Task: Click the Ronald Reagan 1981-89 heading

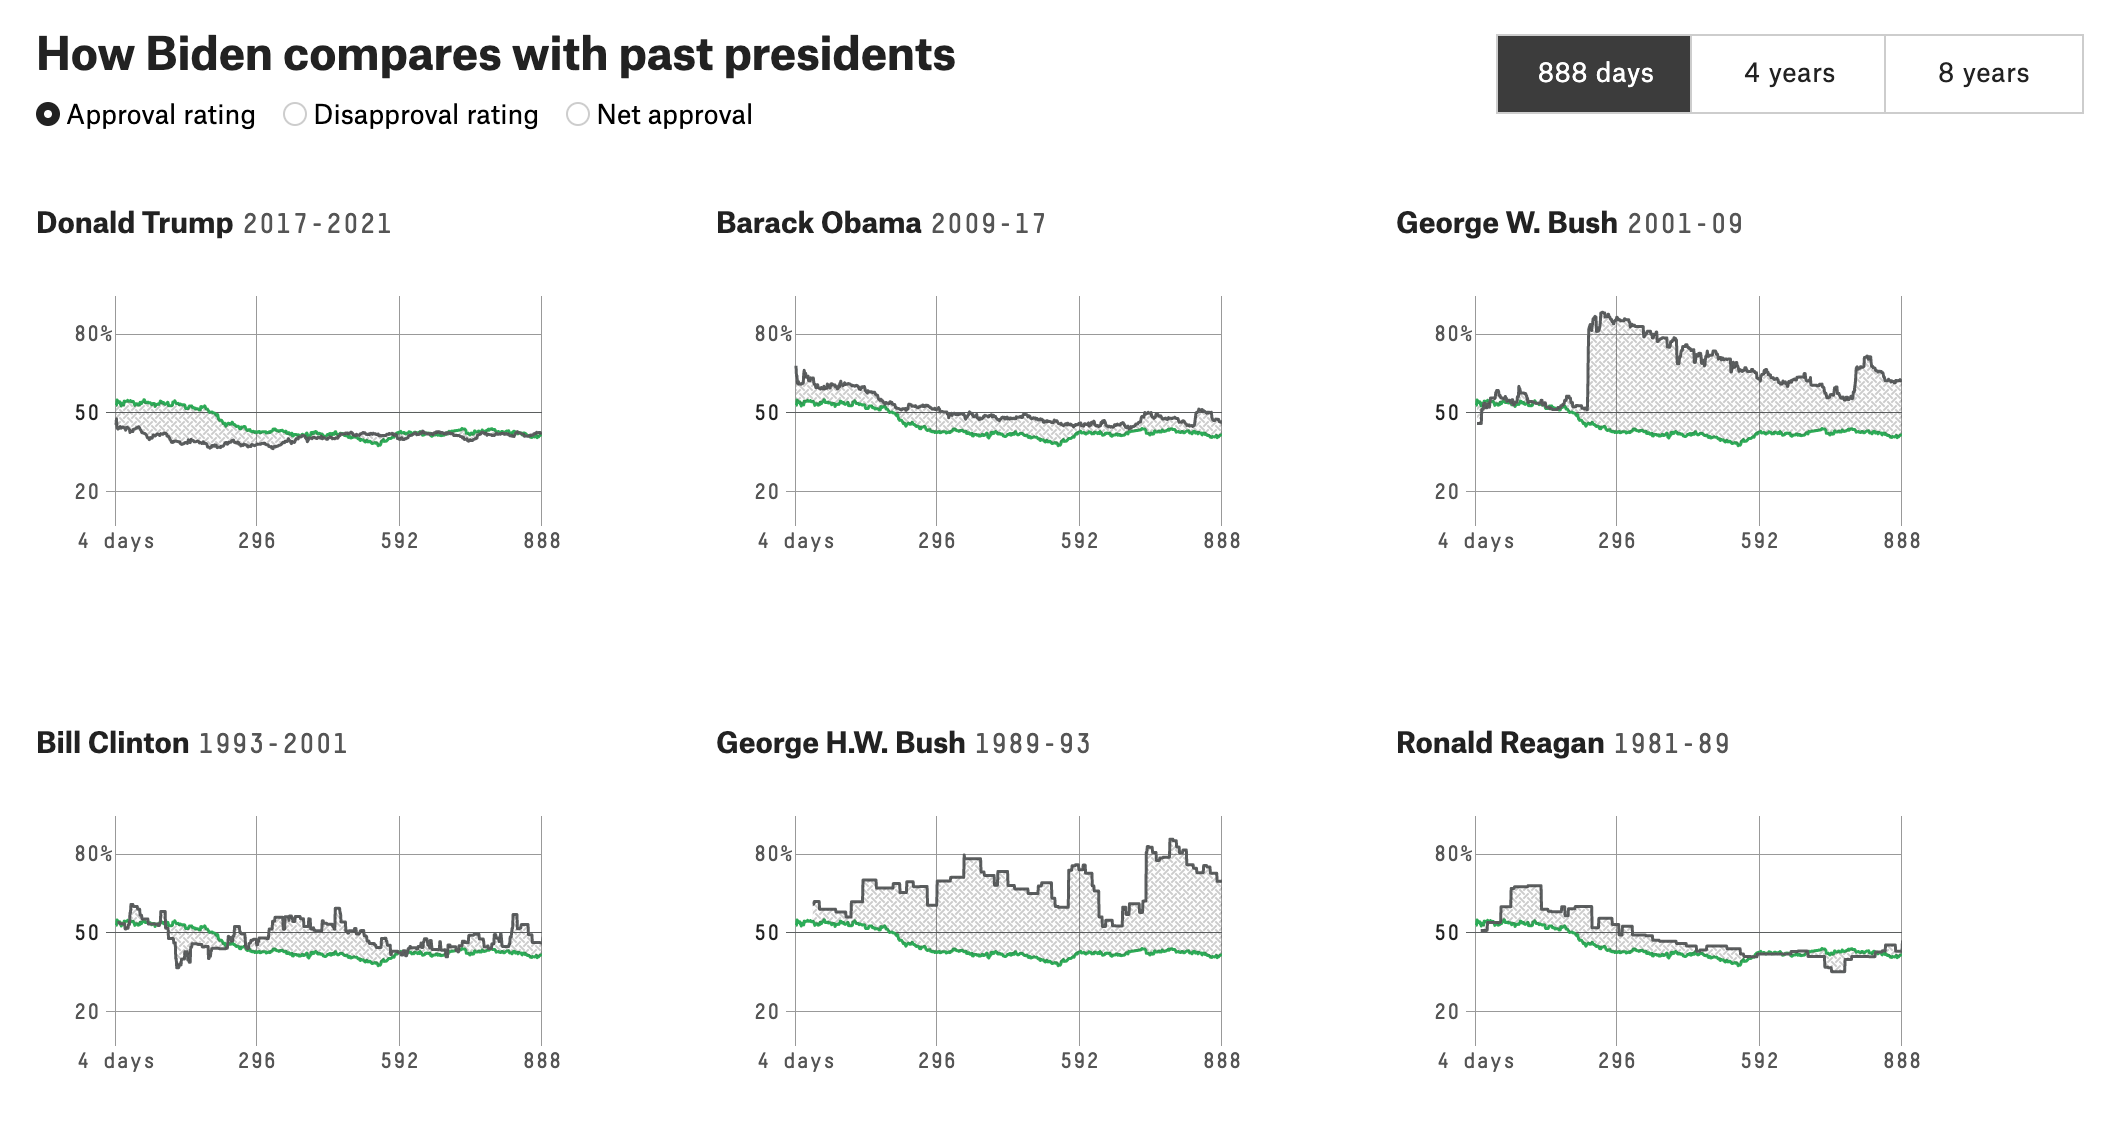Action: (x=1562, y=743)
